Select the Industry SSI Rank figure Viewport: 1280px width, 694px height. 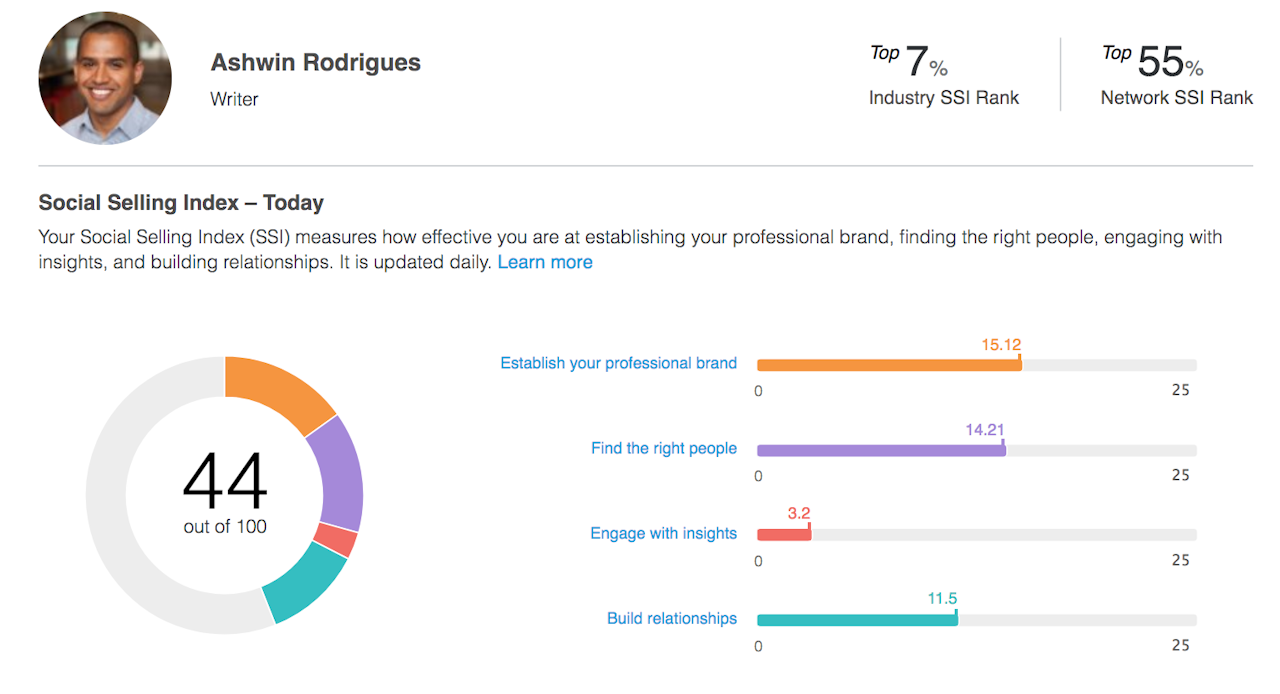point(944,98)
